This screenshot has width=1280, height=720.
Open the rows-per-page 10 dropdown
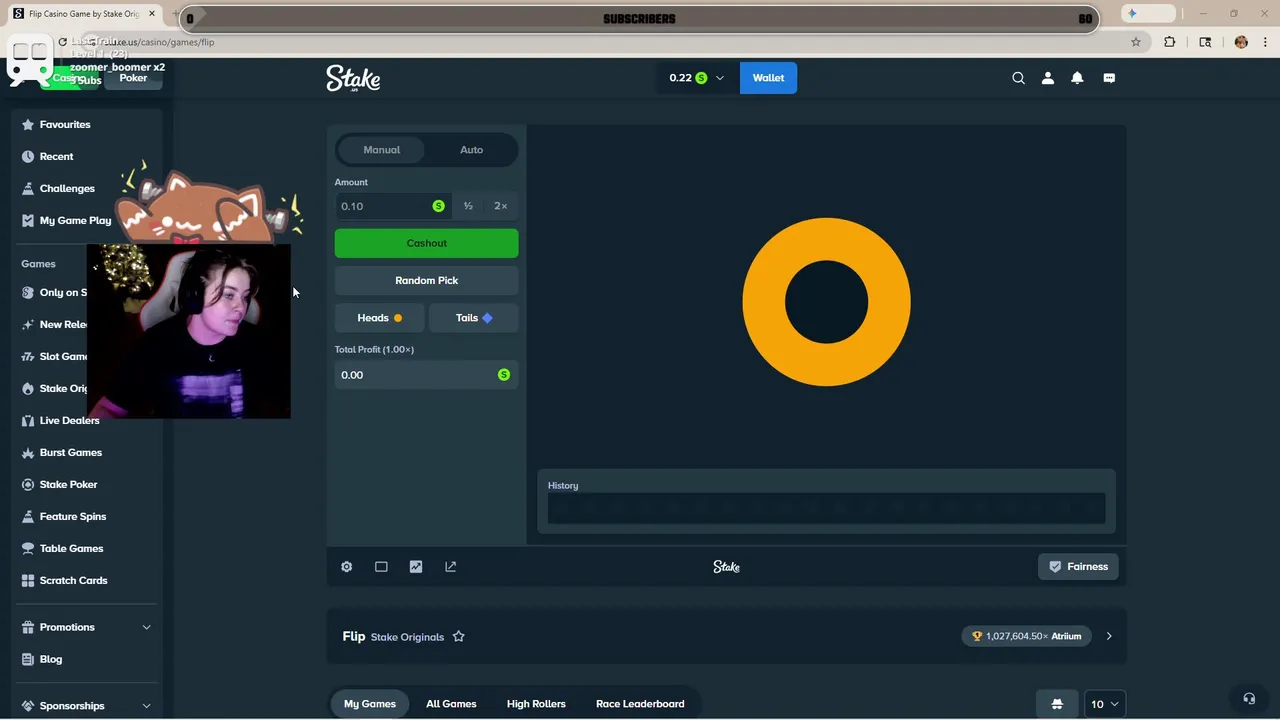pos(1104,704)
